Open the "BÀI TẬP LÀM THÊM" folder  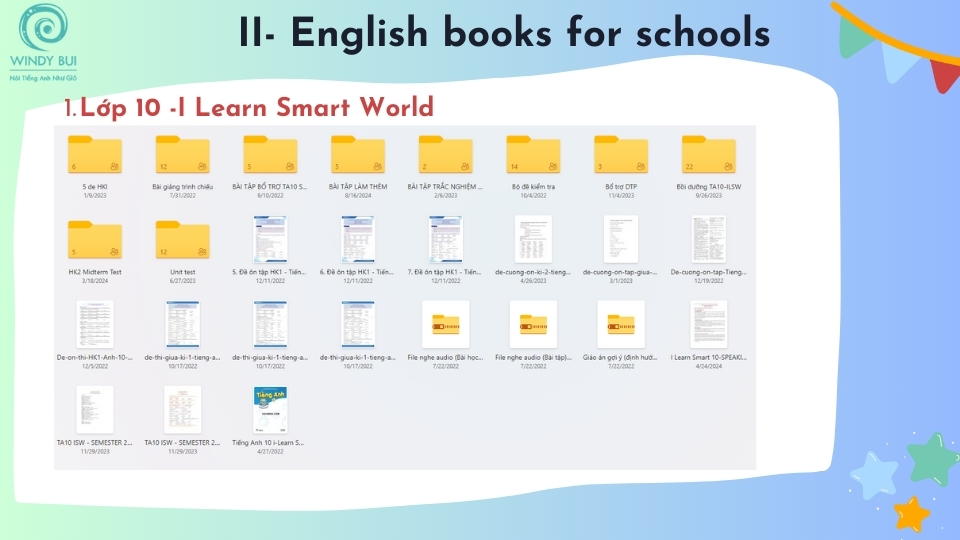coord(358,156)
